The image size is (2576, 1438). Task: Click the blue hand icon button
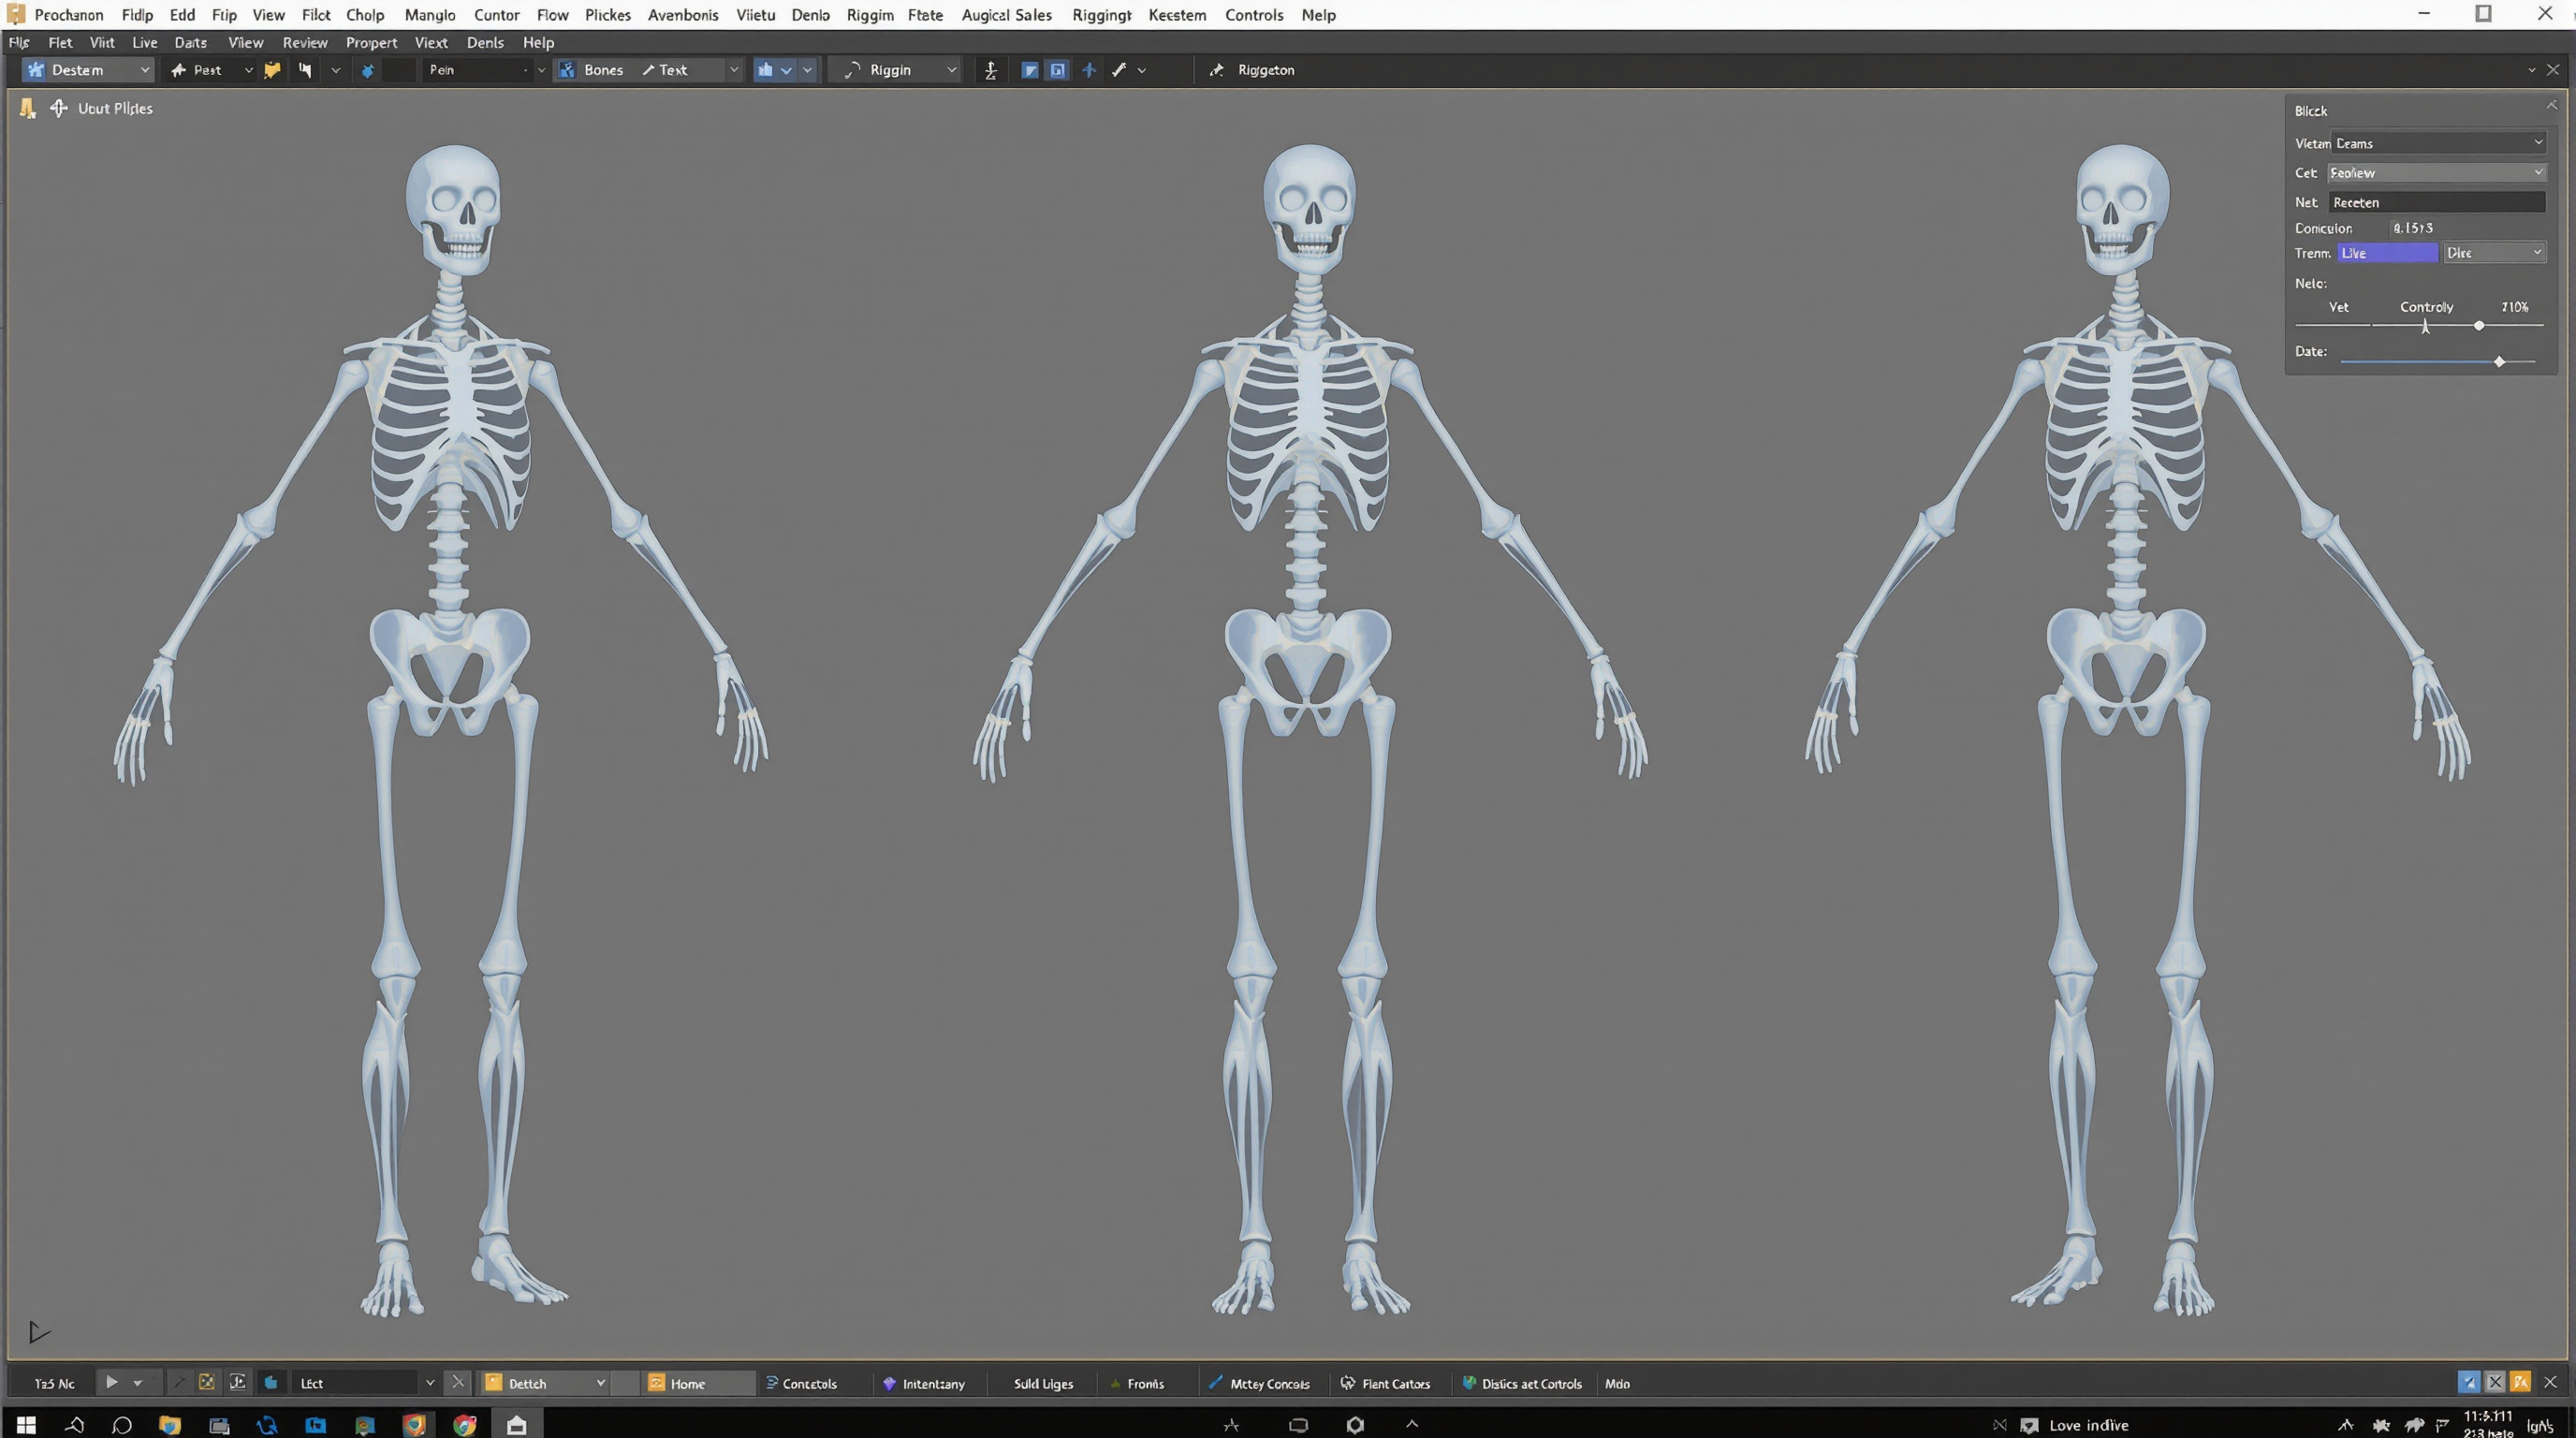pyautogui.click(x=765, y=70)
